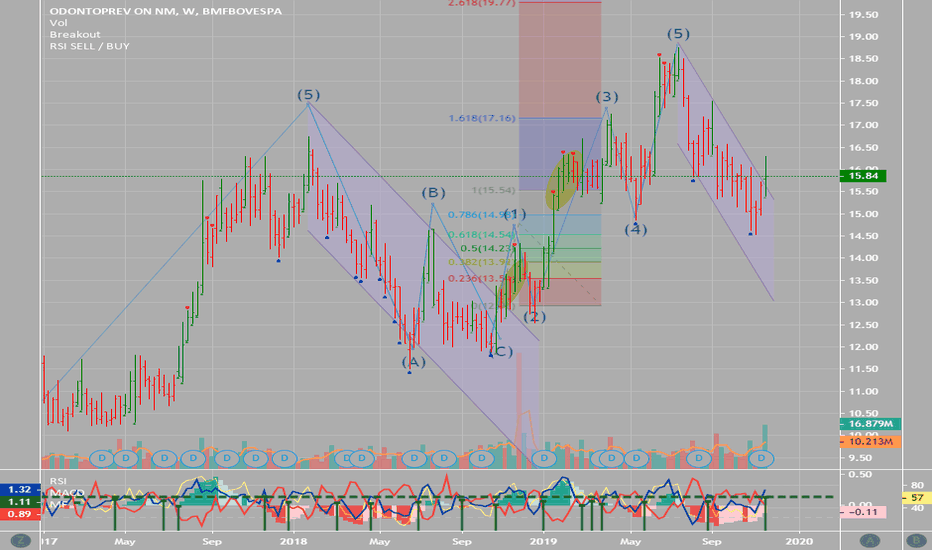Image resolution: width=932 pixels, height=550 pixels.
Task: Select the wave (5) label at the 2018 peak
Action: tap(308, 95)
